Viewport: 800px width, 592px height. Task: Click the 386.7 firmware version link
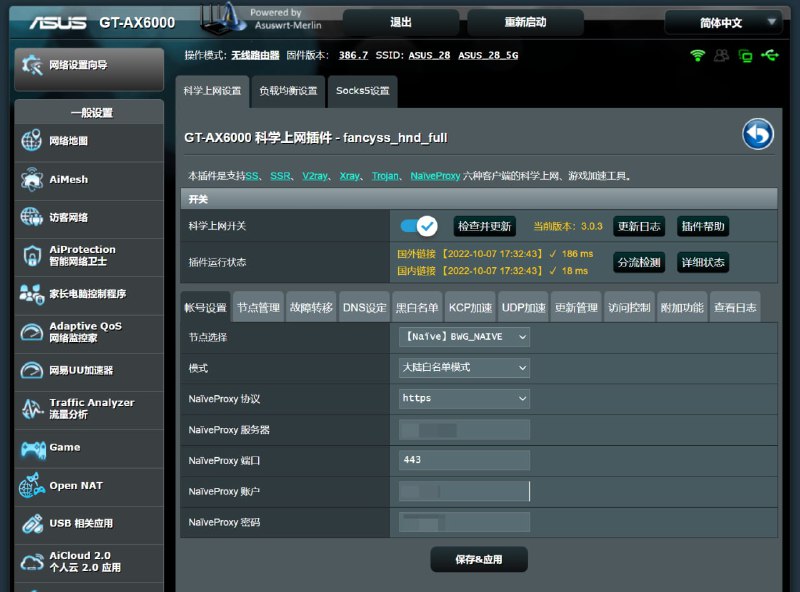click(x=353, y=55)
